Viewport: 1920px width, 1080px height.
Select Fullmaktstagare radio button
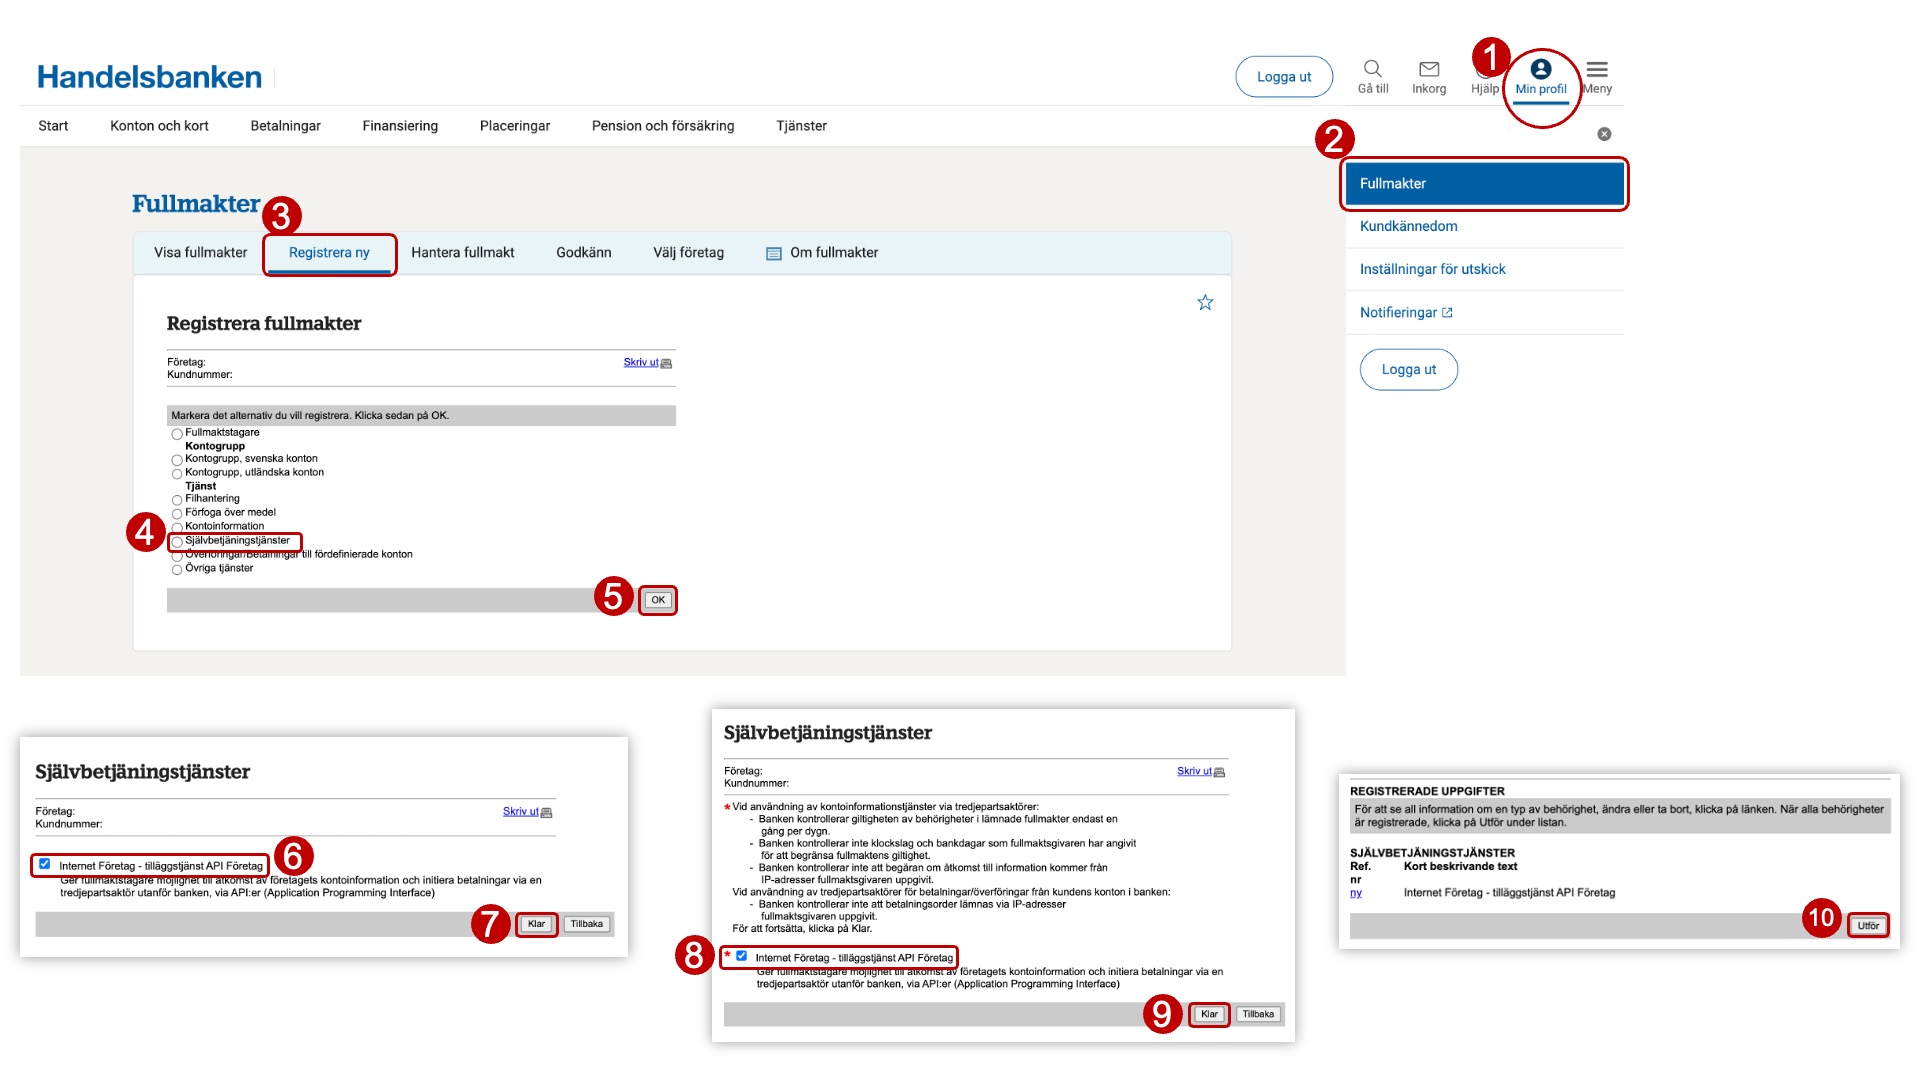pyautogui.click(x=177, y=434)
